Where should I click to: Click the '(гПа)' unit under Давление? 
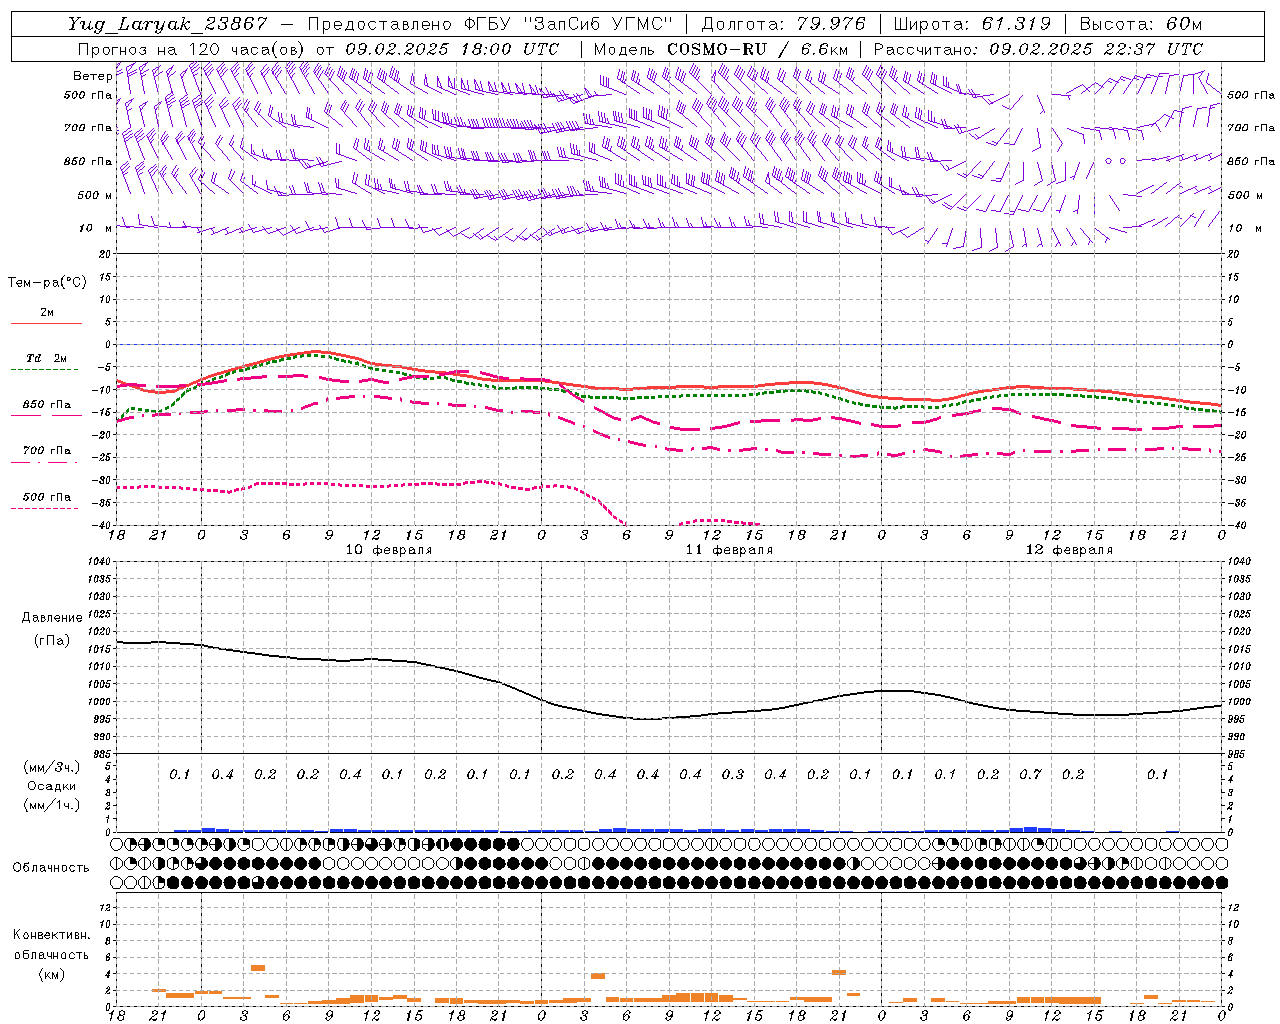tap(52, 640)
